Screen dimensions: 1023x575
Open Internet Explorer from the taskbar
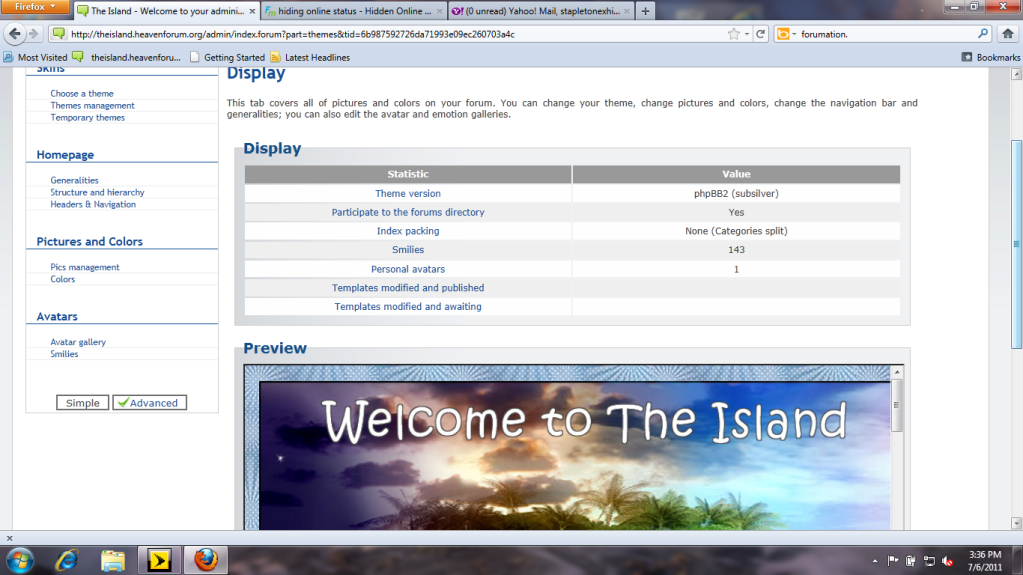67,558
